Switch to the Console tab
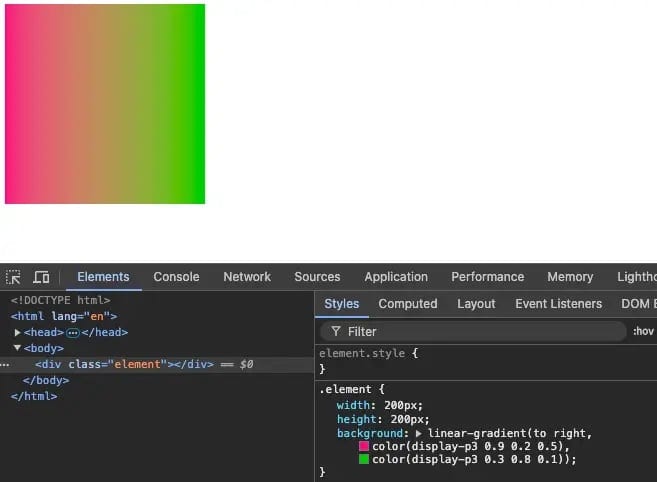Viewport: 657px width, 482px height. (176, 277)
